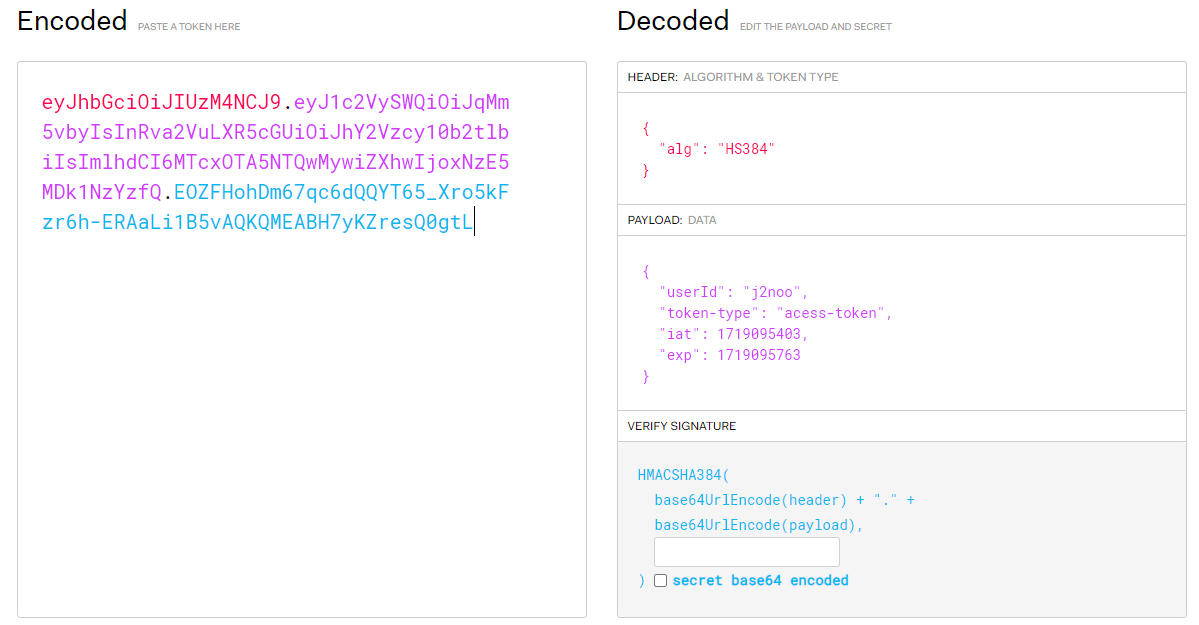Click the Decoded heading
This screenshot has height=625, width=1199.
tap(673, 21)
